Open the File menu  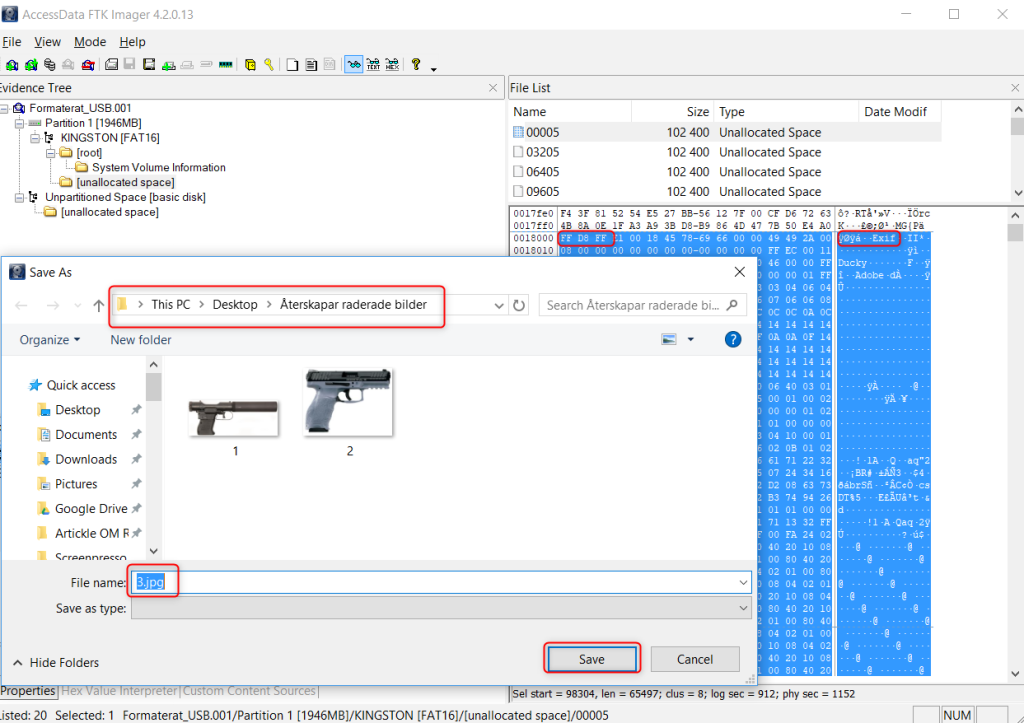tap(12, 42)
